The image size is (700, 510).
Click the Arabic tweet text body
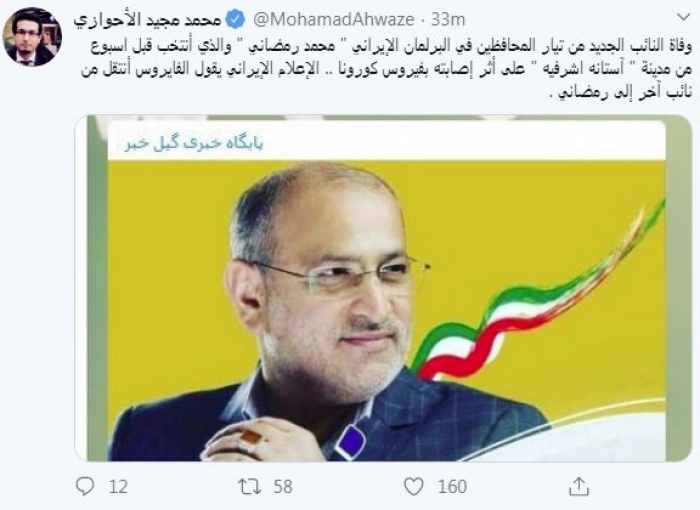point(386,70)
